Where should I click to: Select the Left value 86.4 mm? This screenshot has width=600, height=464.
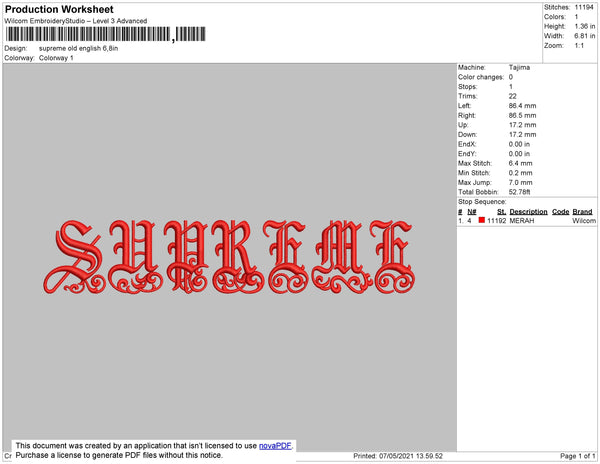[522, 106]
